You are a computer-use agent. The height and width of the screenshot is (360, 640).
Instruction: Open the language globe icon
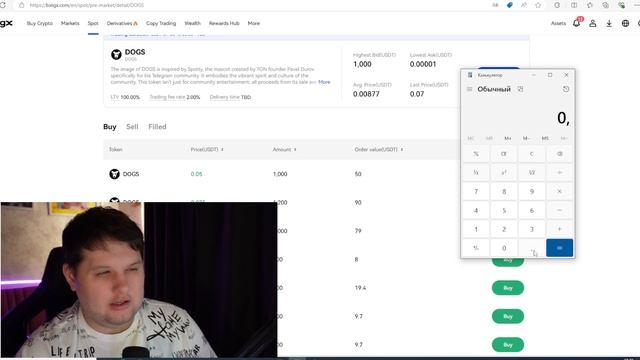coord(625,23)
